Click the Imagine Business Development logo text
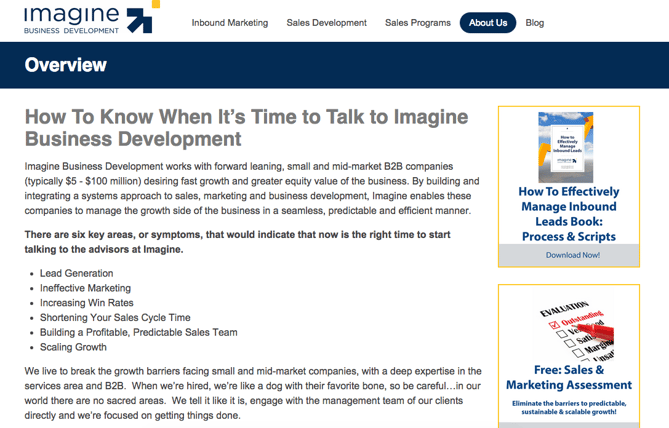This screenshot has height=428, width=669. (70, 17)
